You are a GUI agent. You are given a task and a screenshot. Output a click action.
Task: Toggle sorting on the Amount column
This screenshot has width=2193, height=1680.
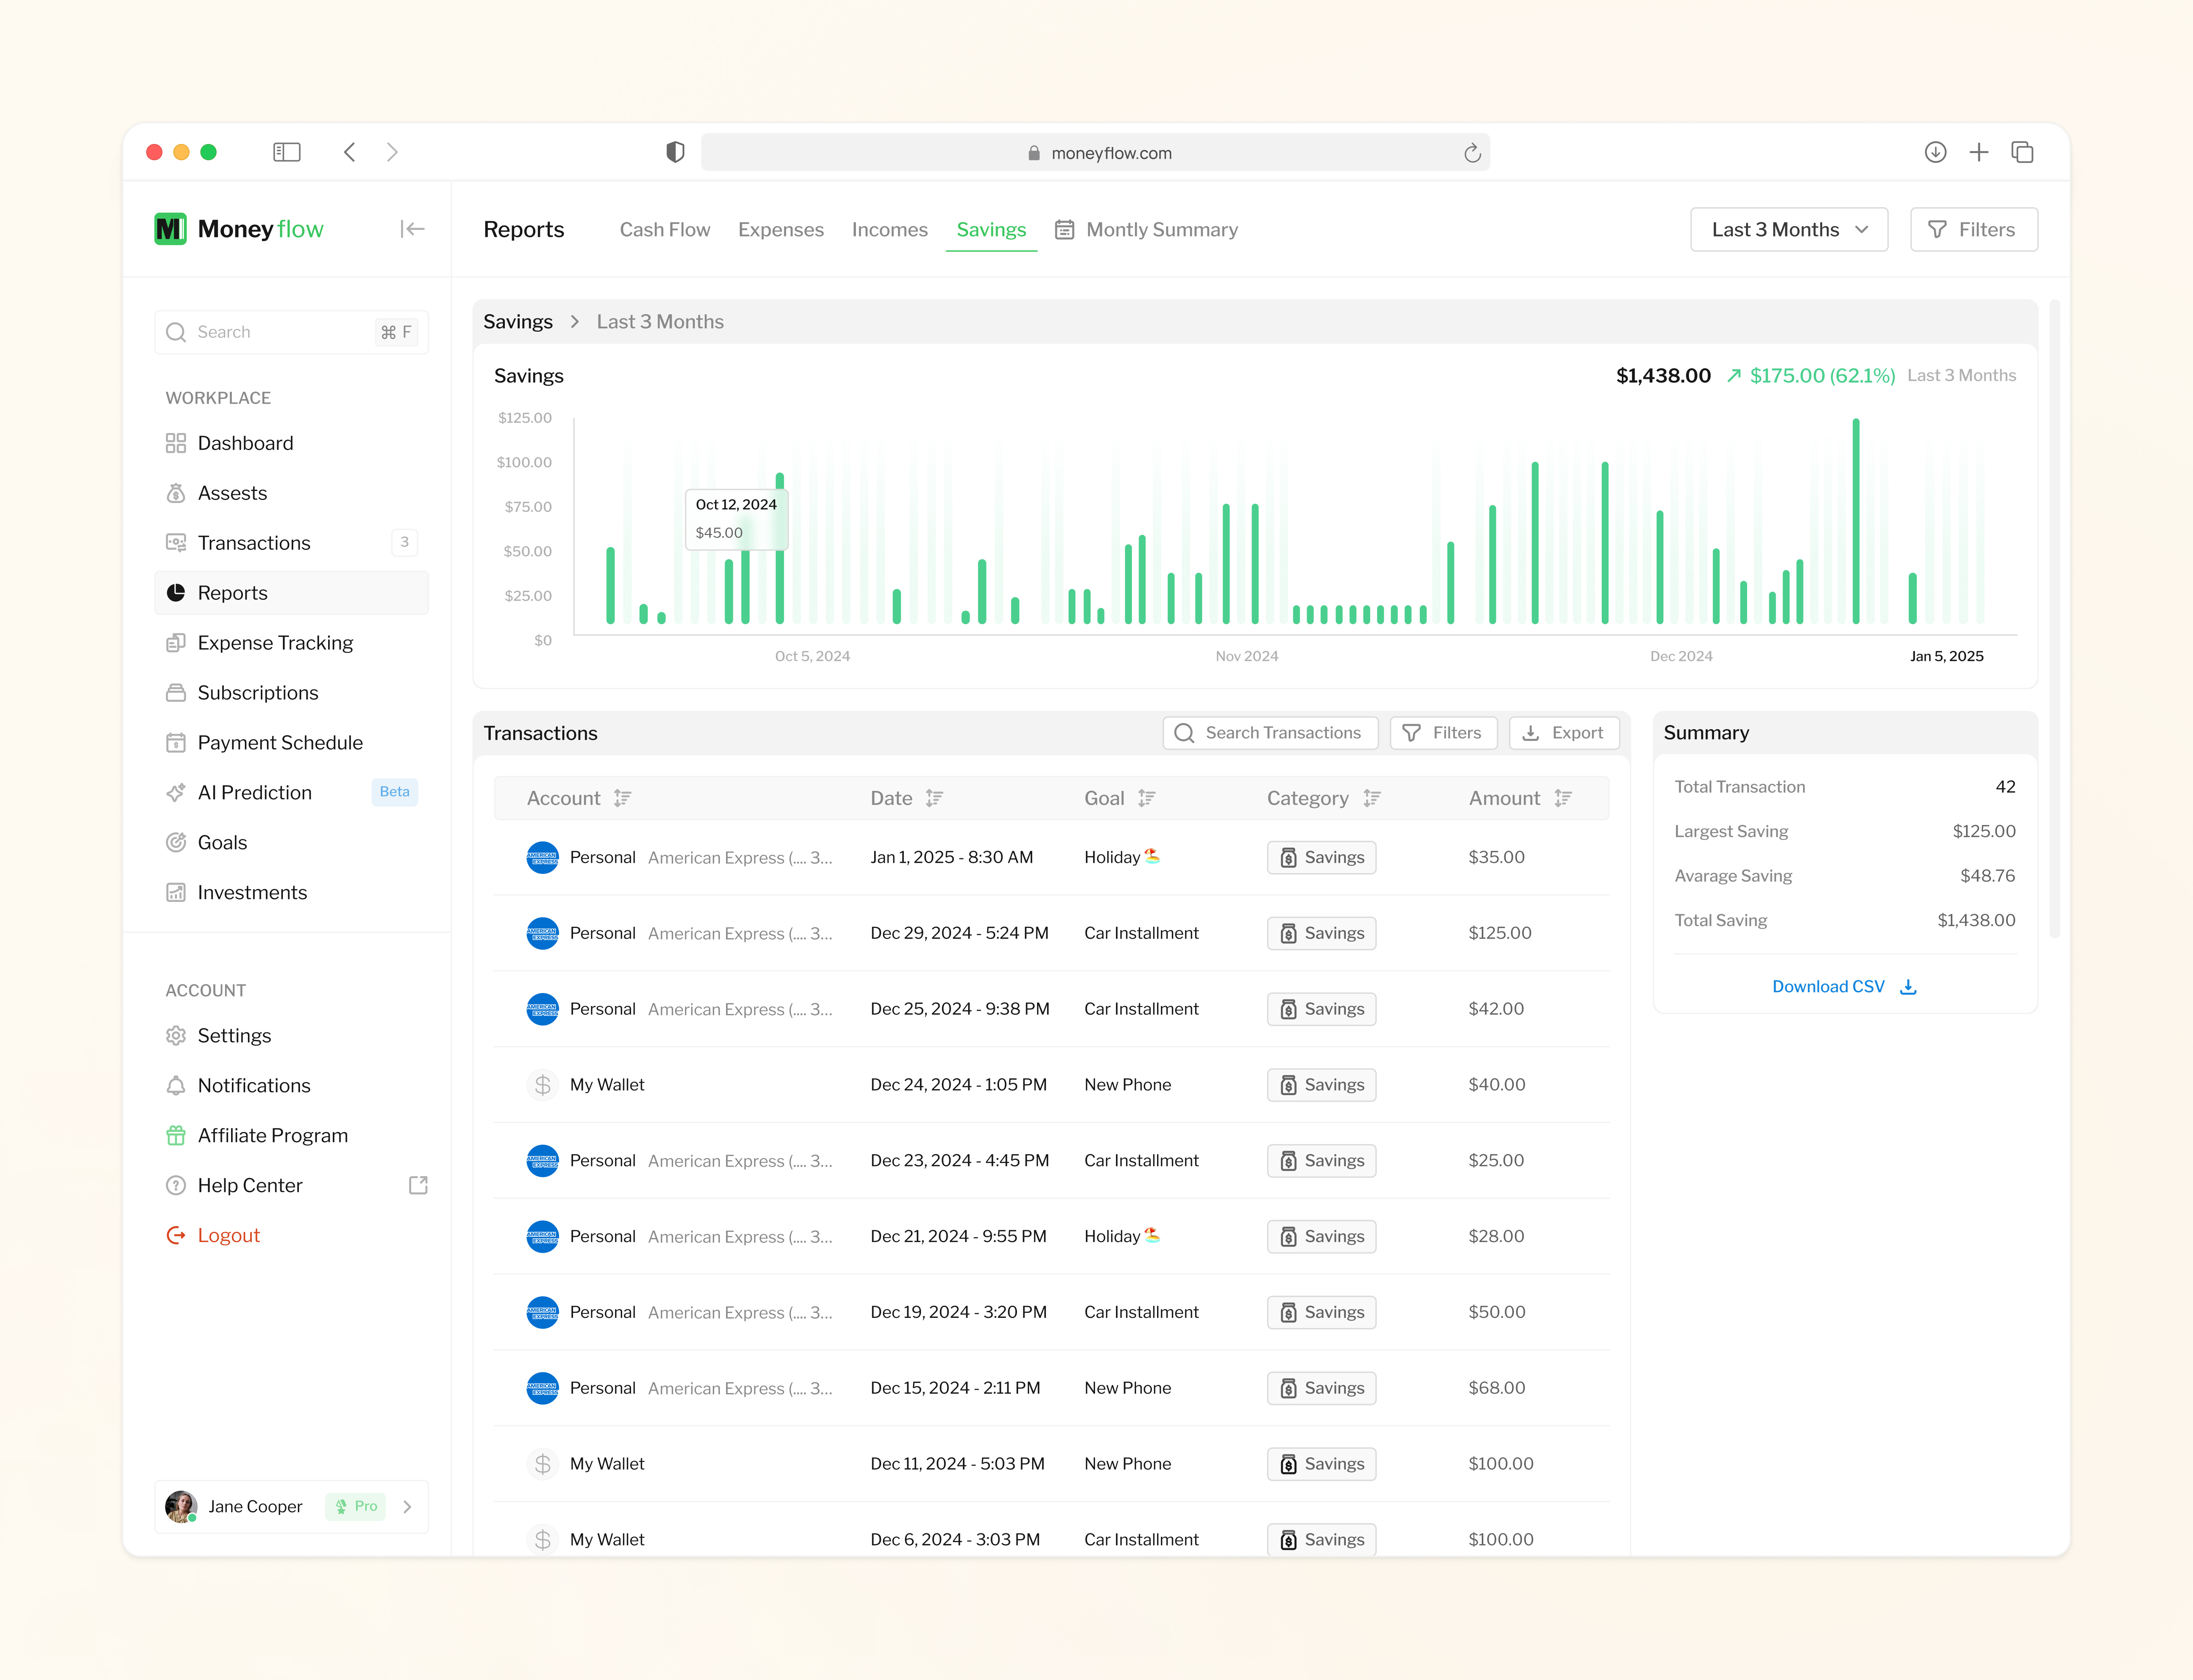(1562, 798)
